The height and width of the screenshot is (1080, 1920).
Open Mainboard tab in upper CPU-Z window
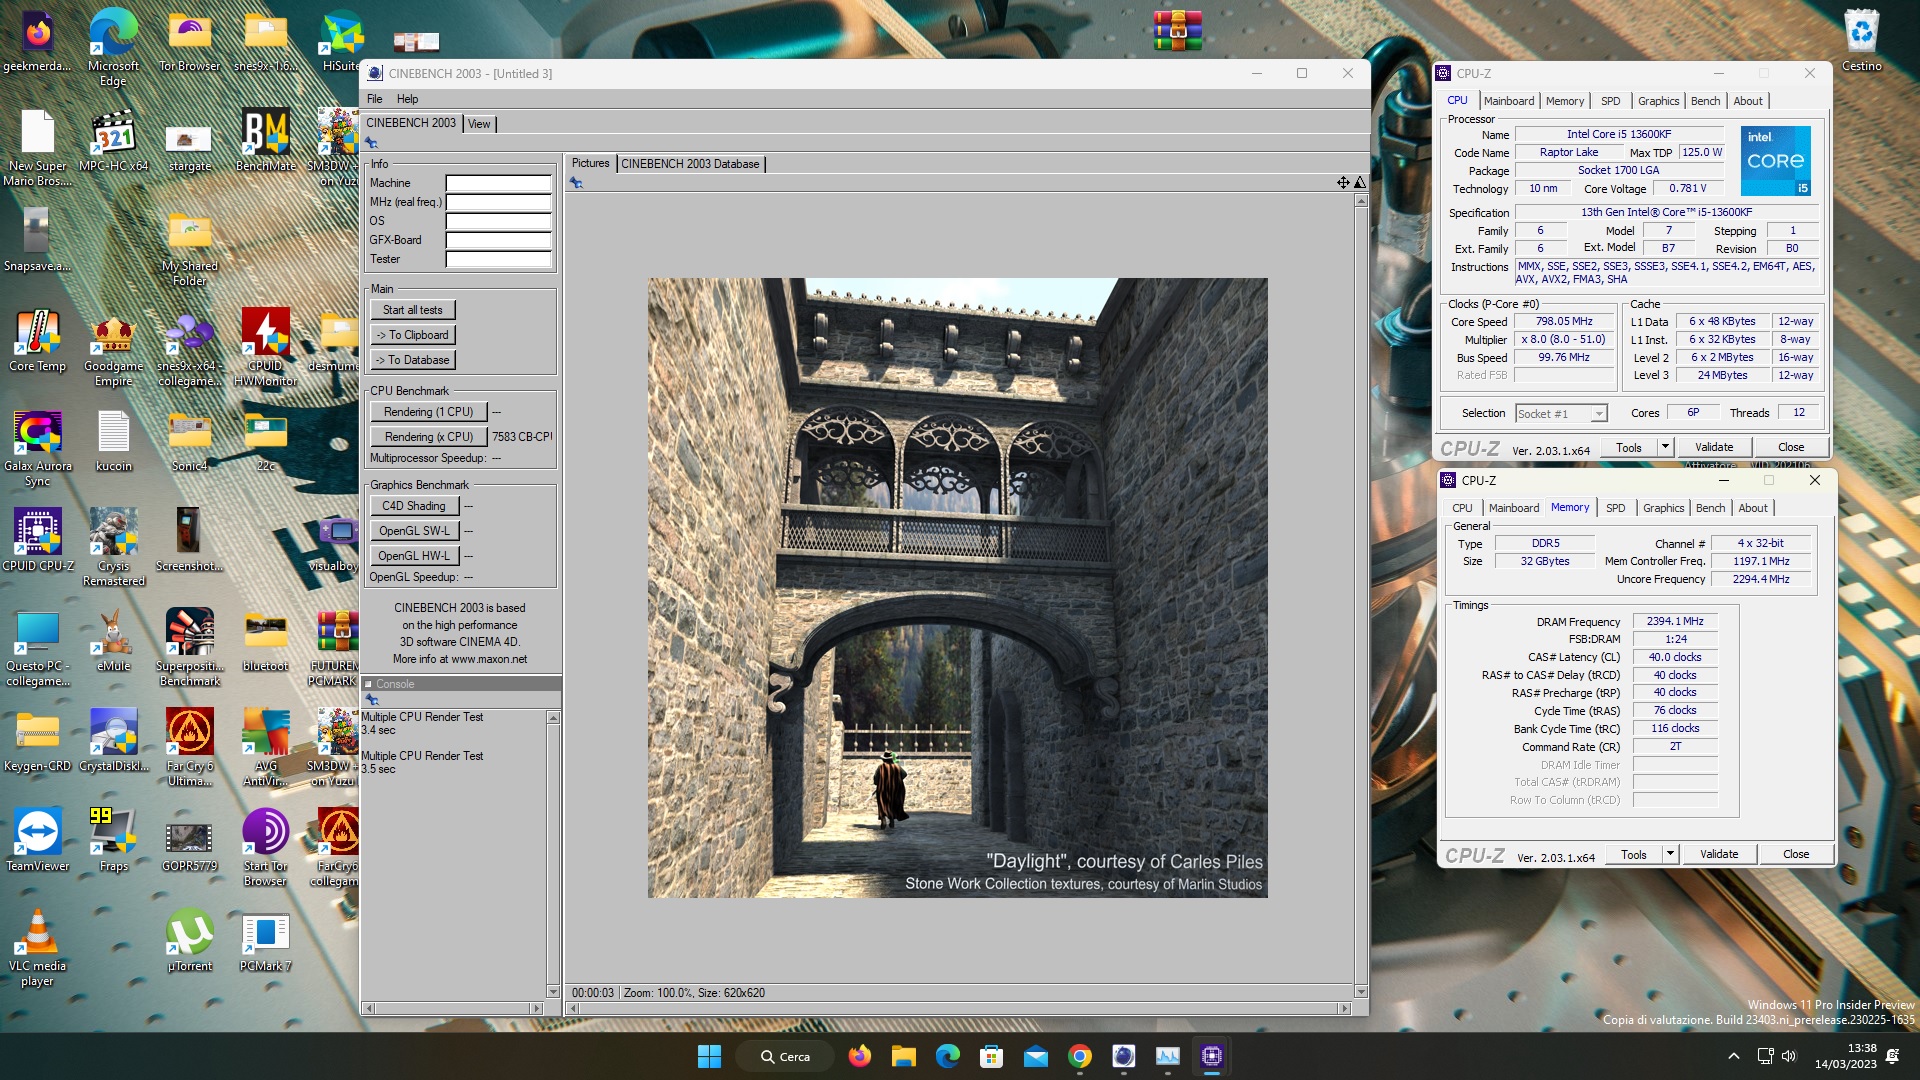[x=1508, y=101]
